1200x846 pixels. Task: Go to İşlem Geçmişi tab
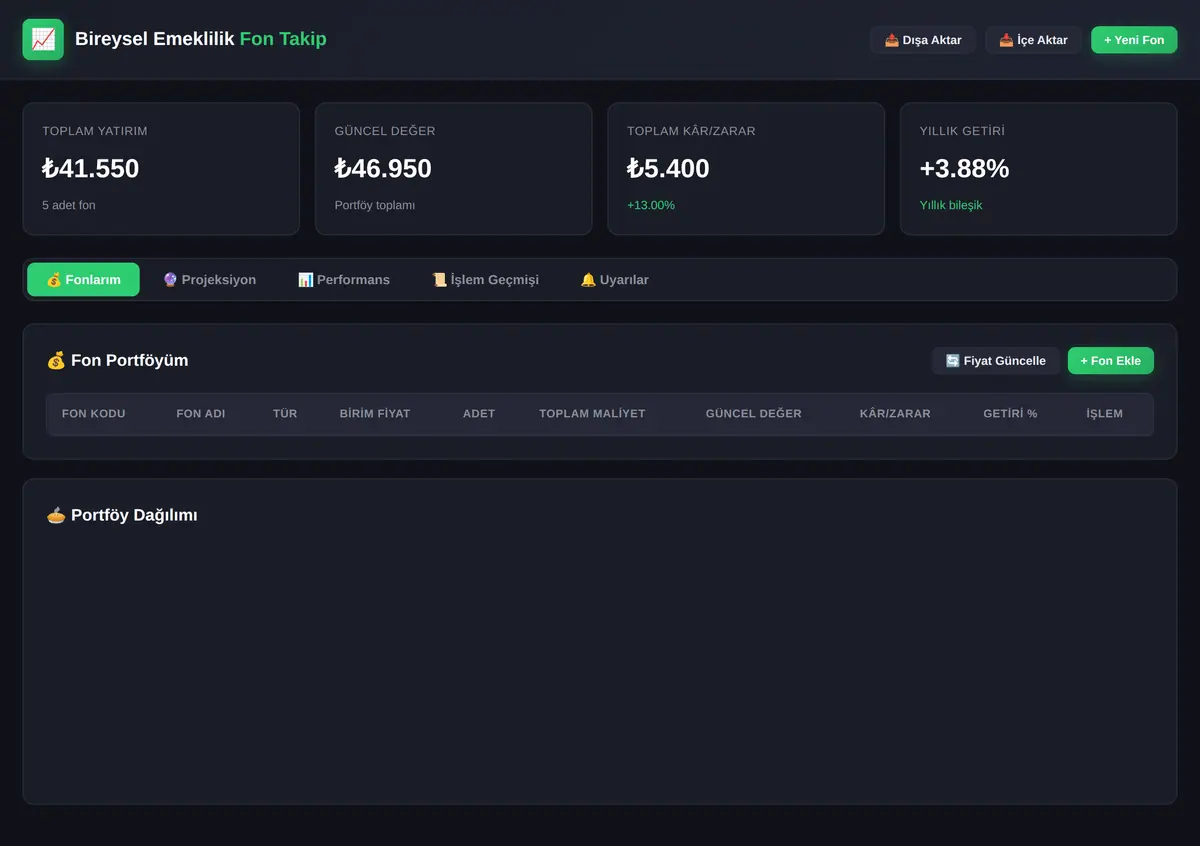[485, 279]
